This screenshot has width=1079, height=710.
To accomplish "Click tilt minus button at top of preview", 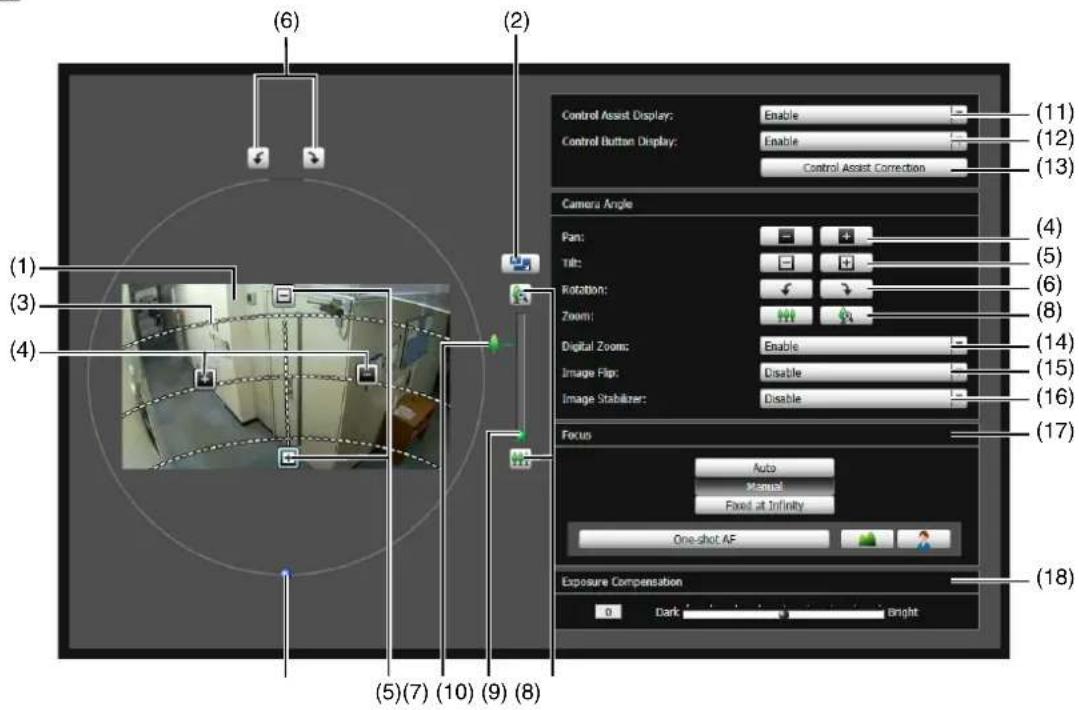I will coord(284,295).
